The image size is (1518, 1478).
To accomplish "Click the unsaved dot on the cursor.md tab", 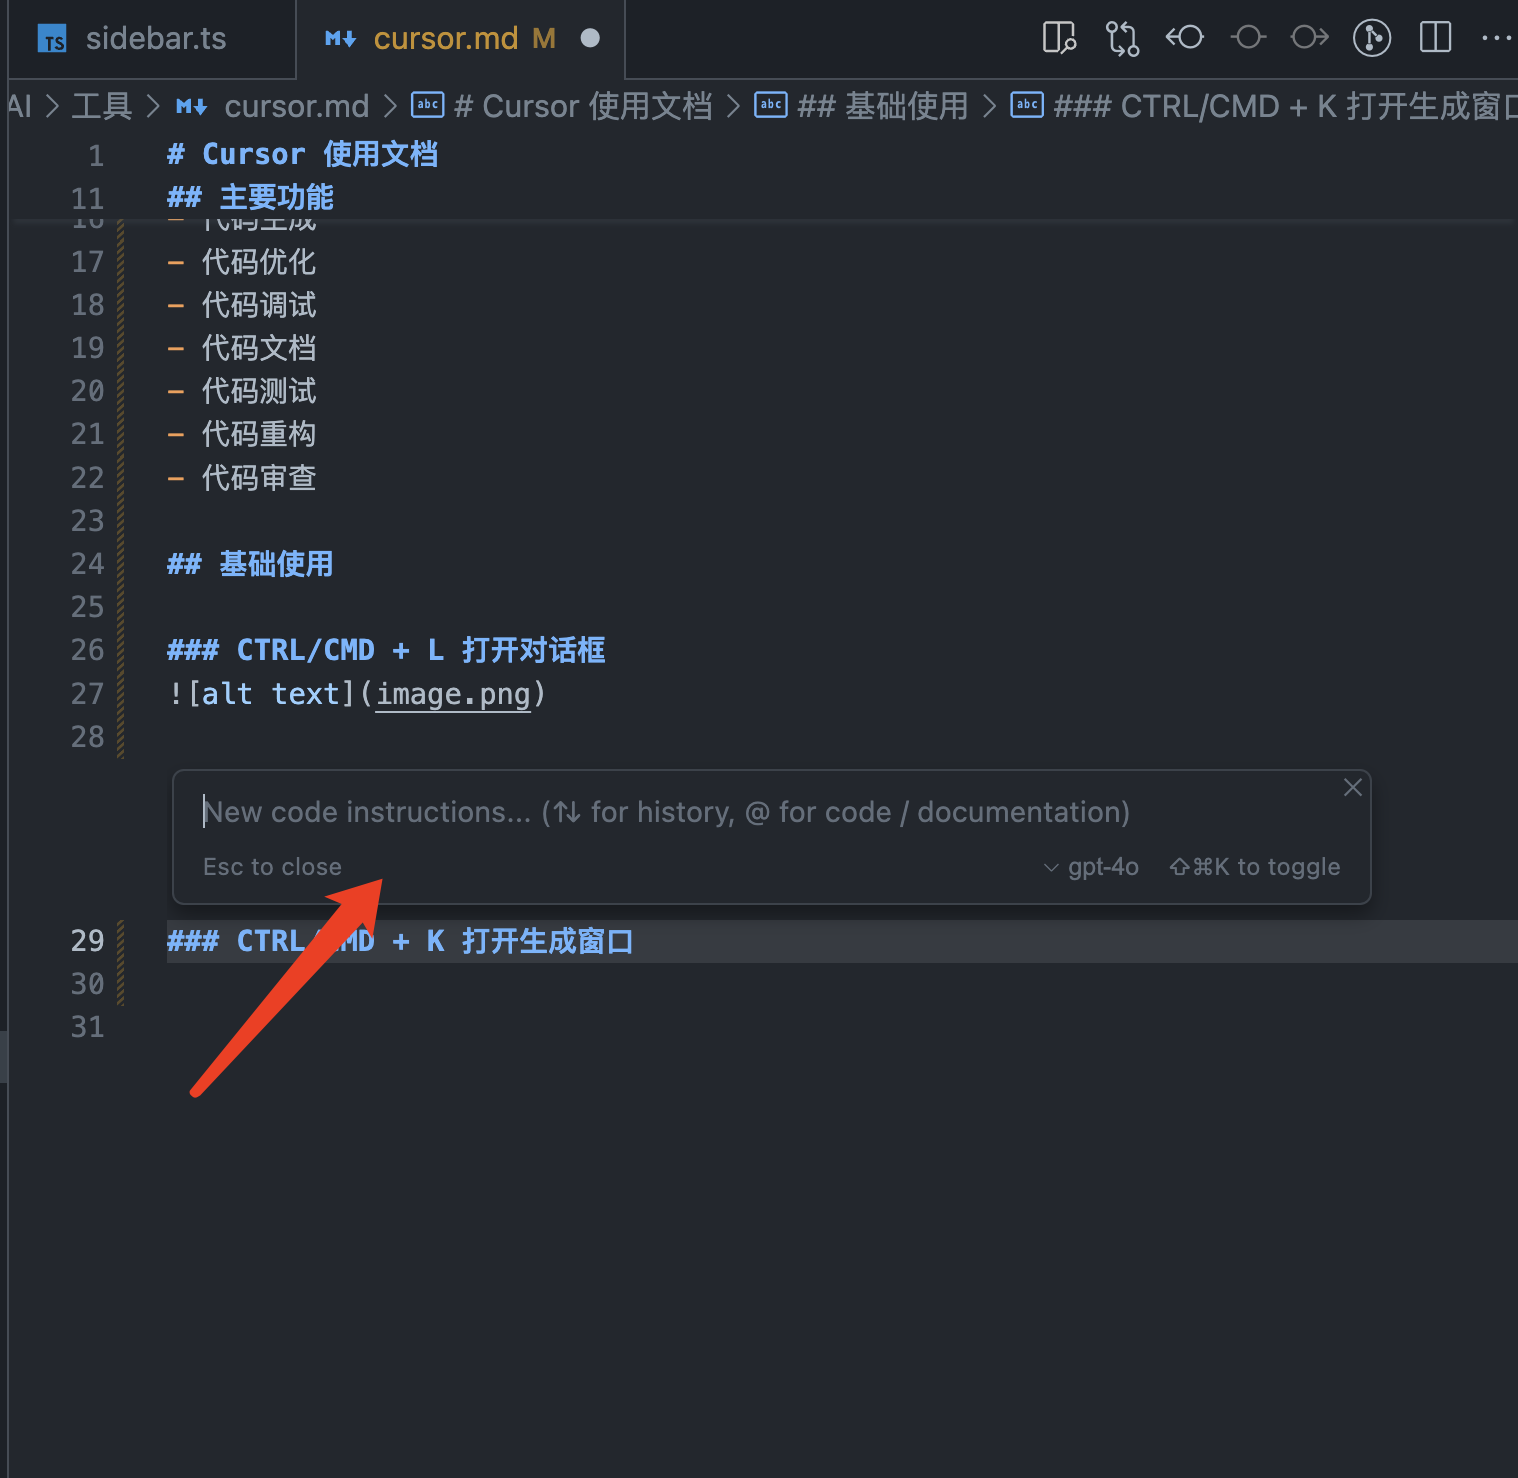I will point(590,38).
